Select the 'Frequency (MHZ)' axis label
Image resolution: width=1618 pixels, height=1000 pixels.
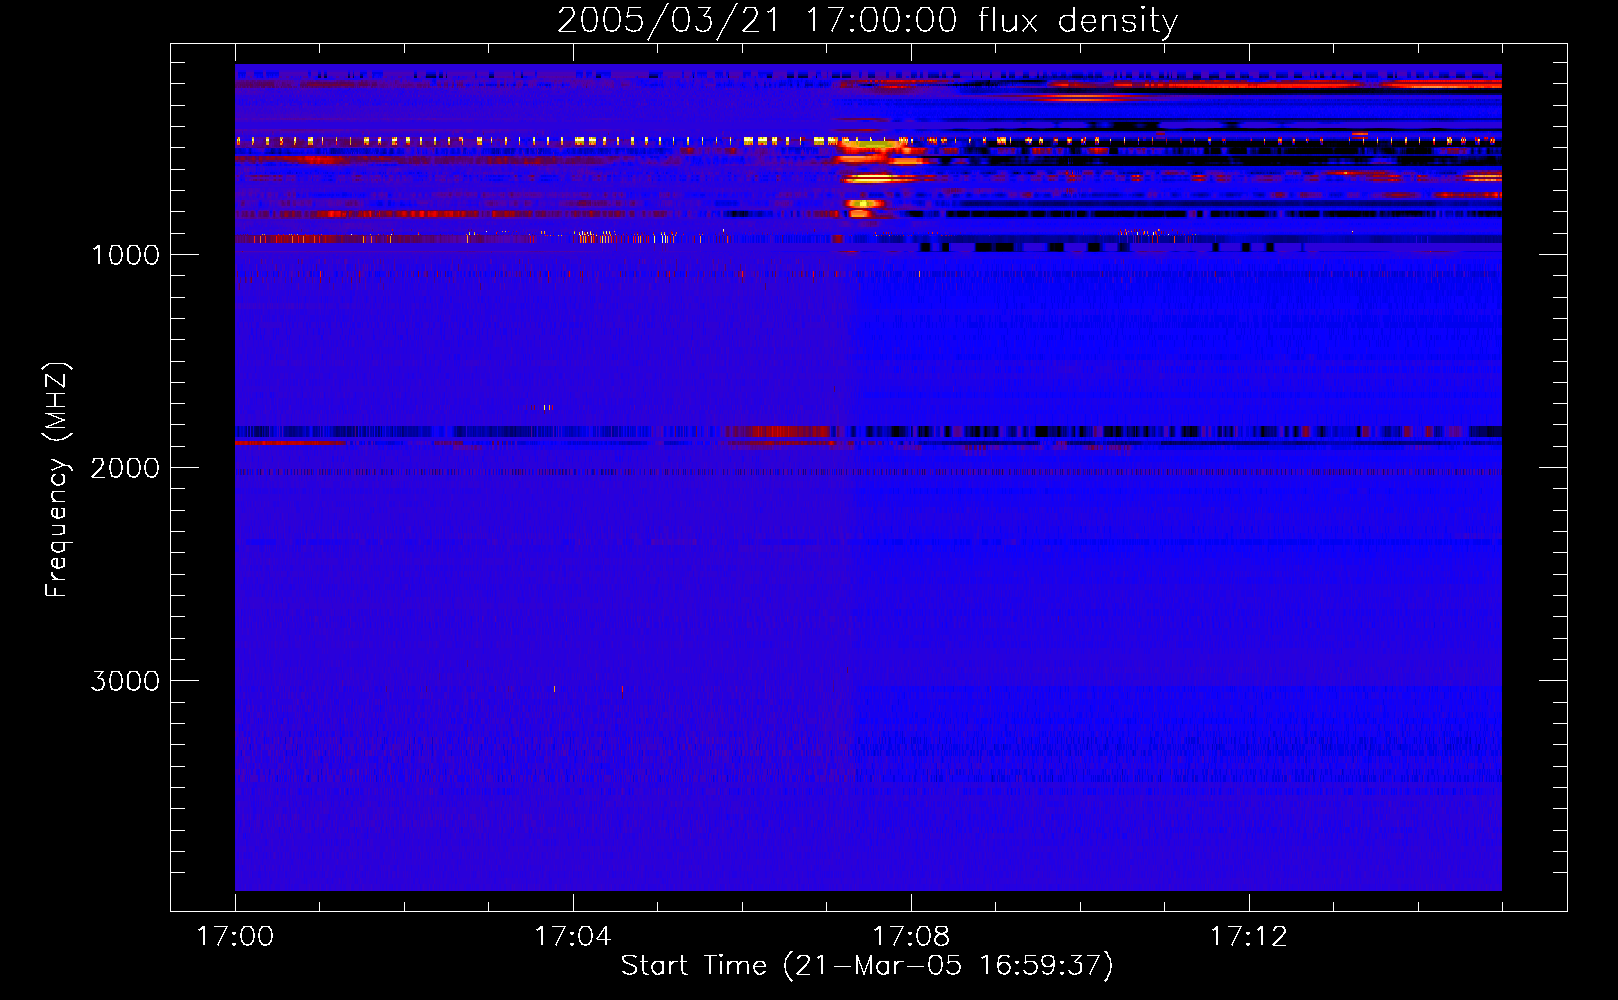tap(57, 480)
